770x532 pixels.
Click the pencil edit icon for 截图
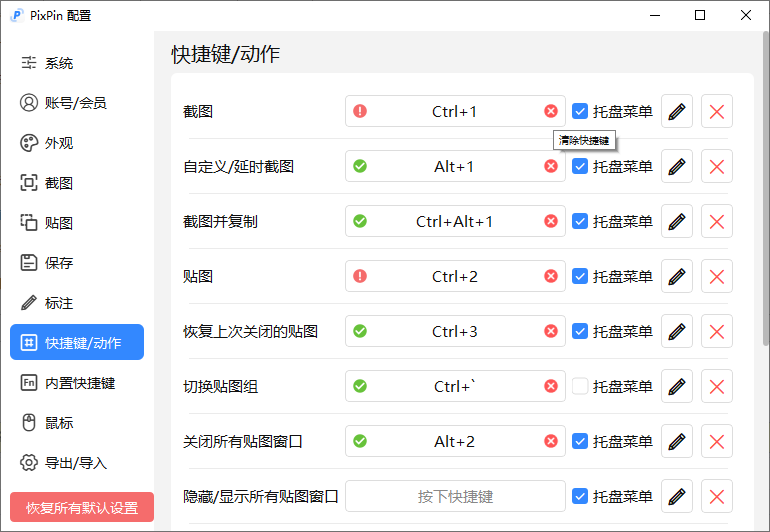click(x=677, y=112)
